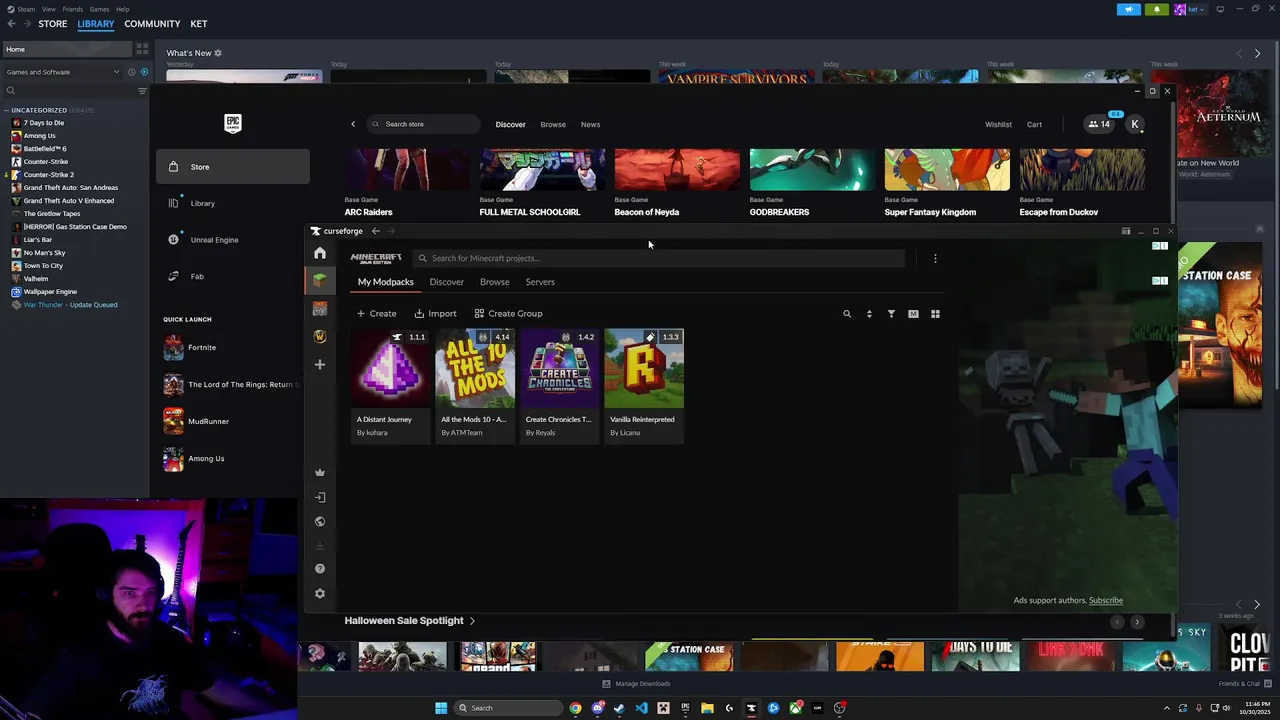The width and height of the screenshot is (1280, 720).
Task: Open Fab in Epic sidebar
Action: point(233,276)
